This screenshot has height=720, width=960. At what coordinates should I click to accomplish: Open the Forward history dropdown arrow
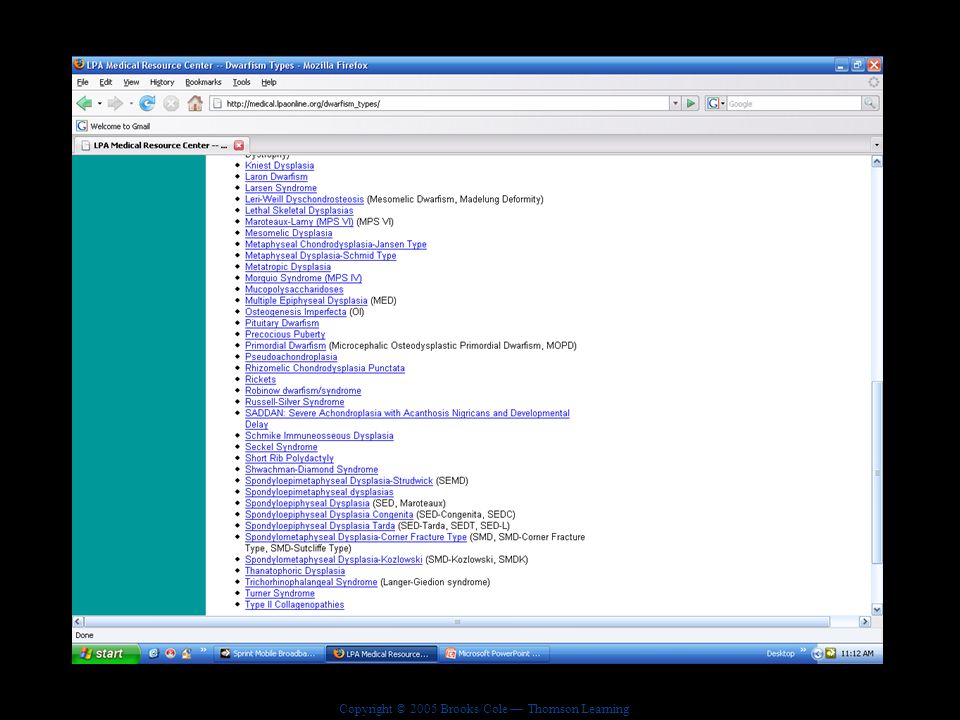pos(130,103)
